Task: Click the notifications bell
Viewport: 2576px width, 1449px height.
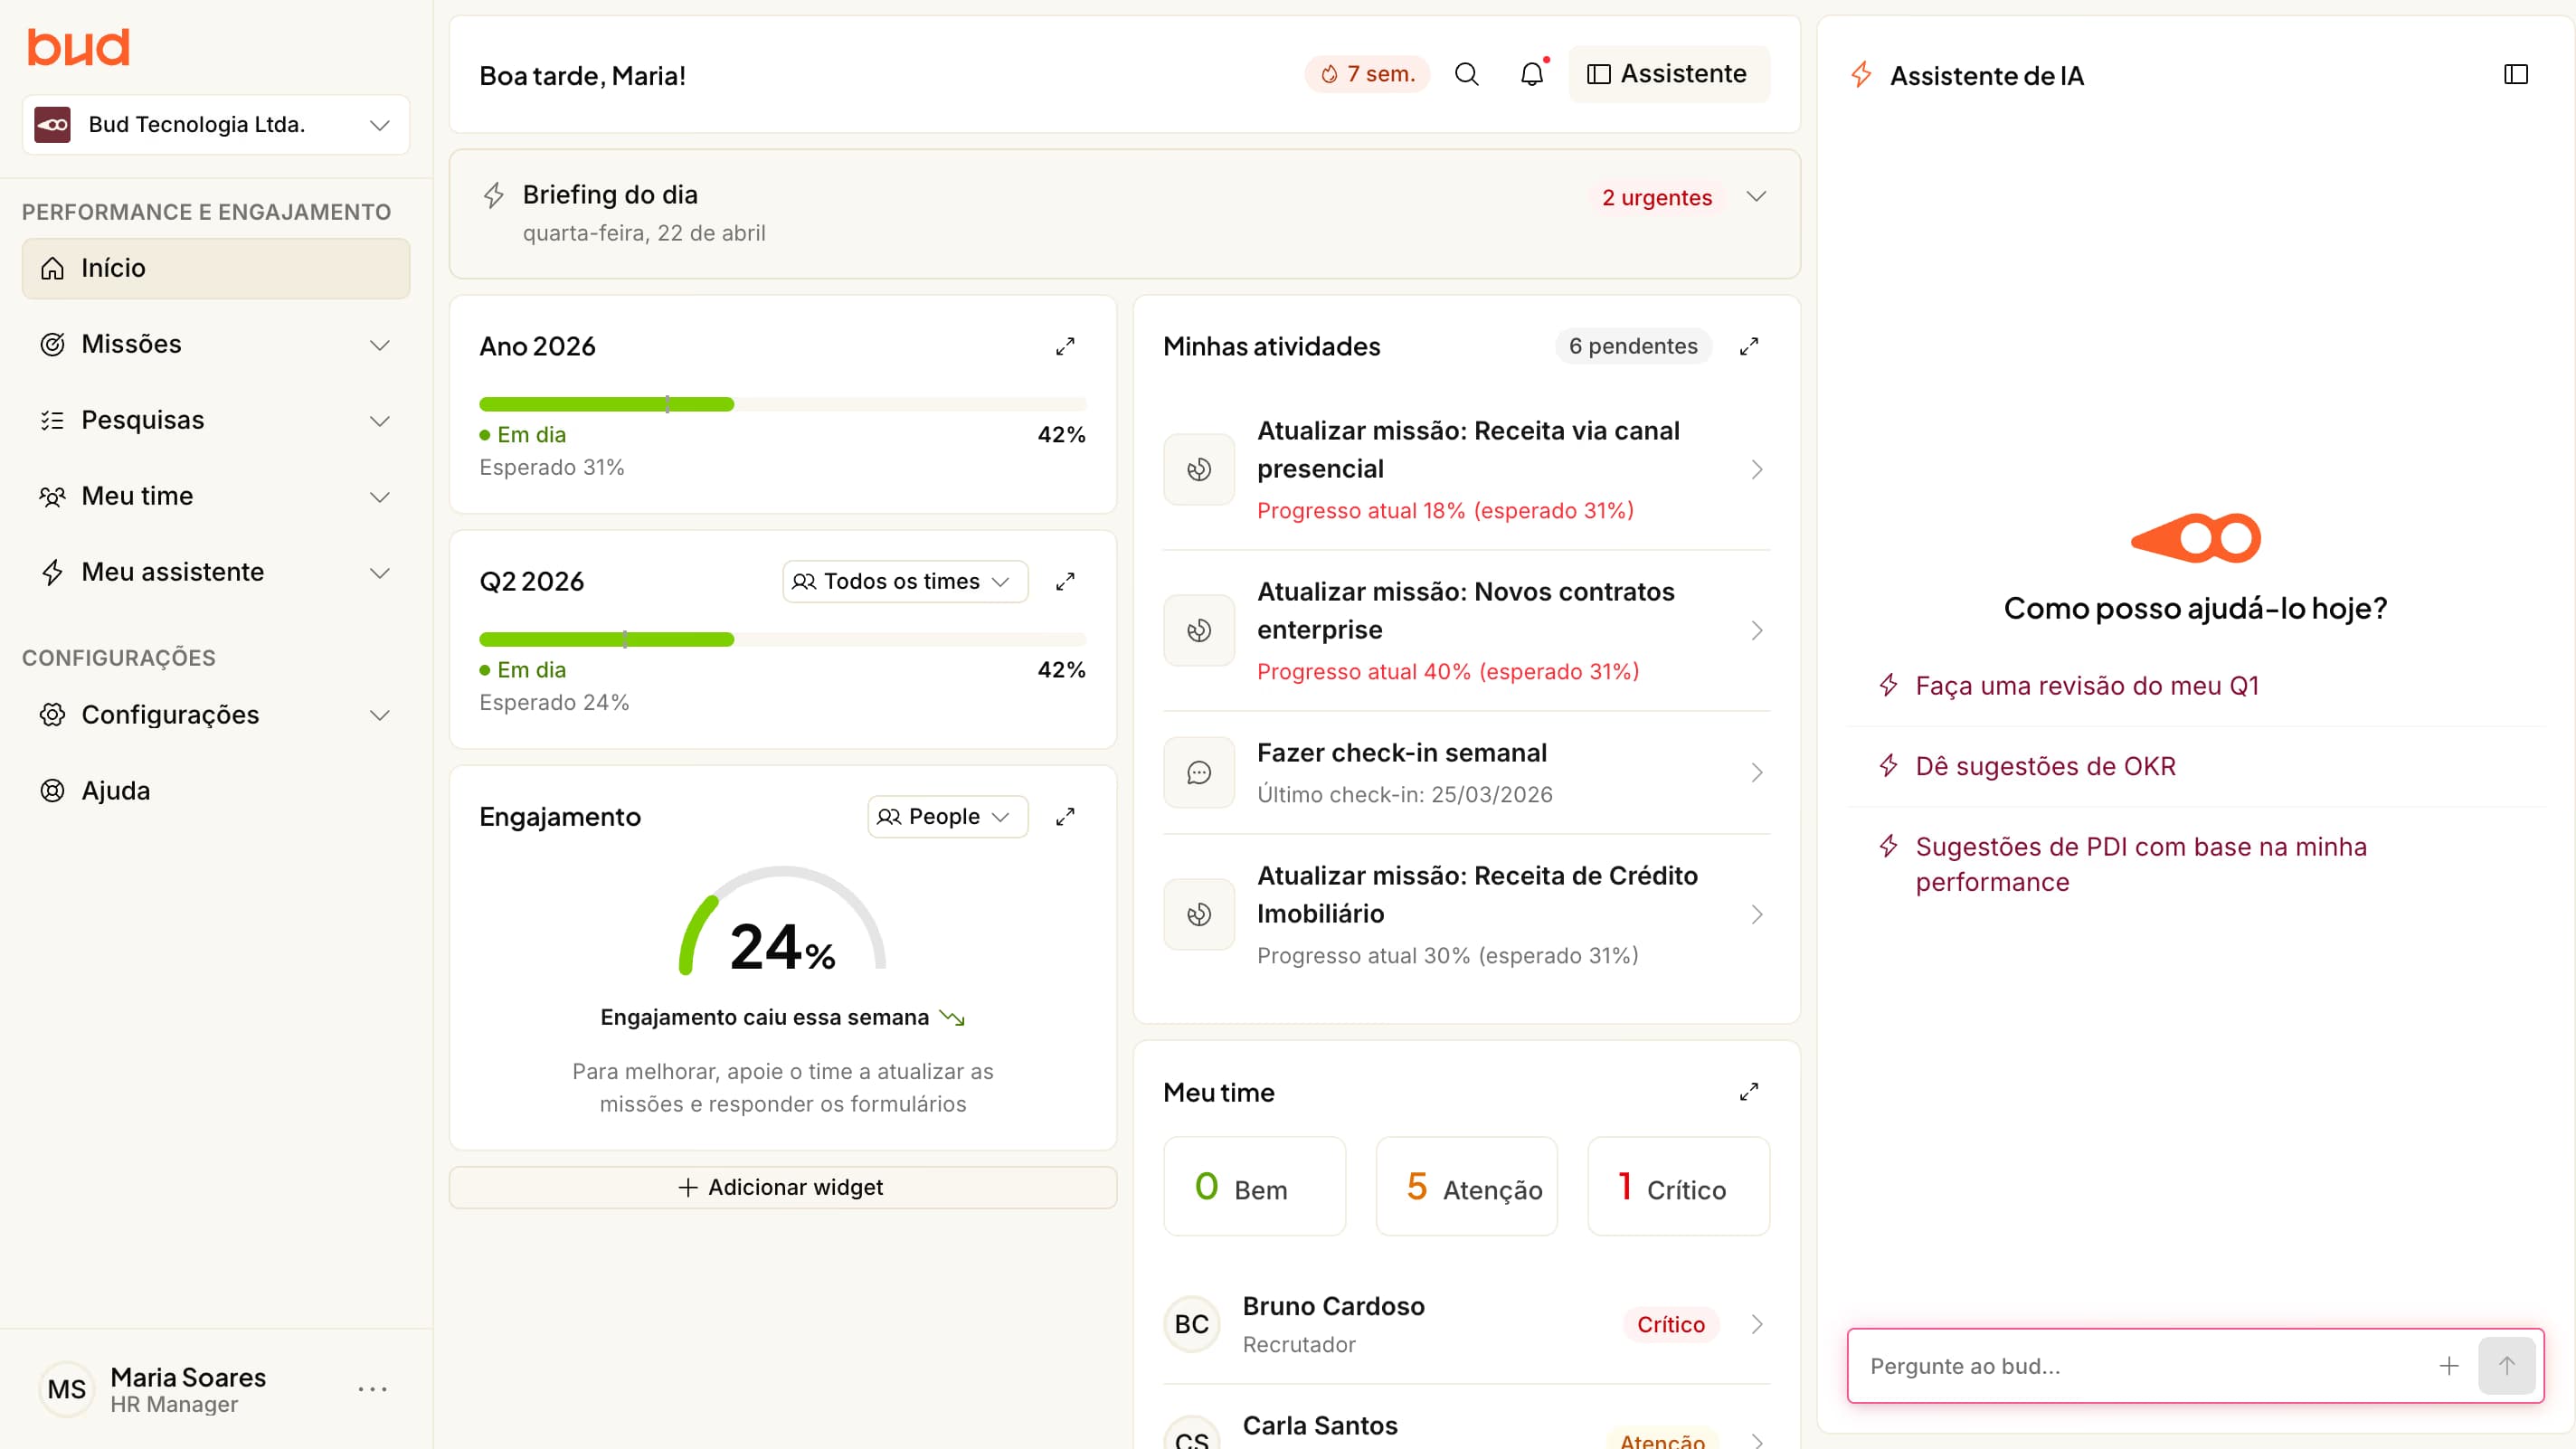Action: (1531, 73)
